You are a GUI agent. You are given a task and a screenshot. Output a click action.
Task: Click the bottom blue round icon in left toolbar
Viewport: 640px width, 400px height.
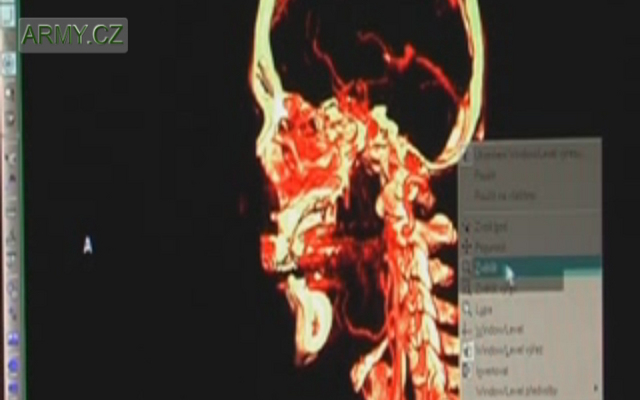point(12,385)
